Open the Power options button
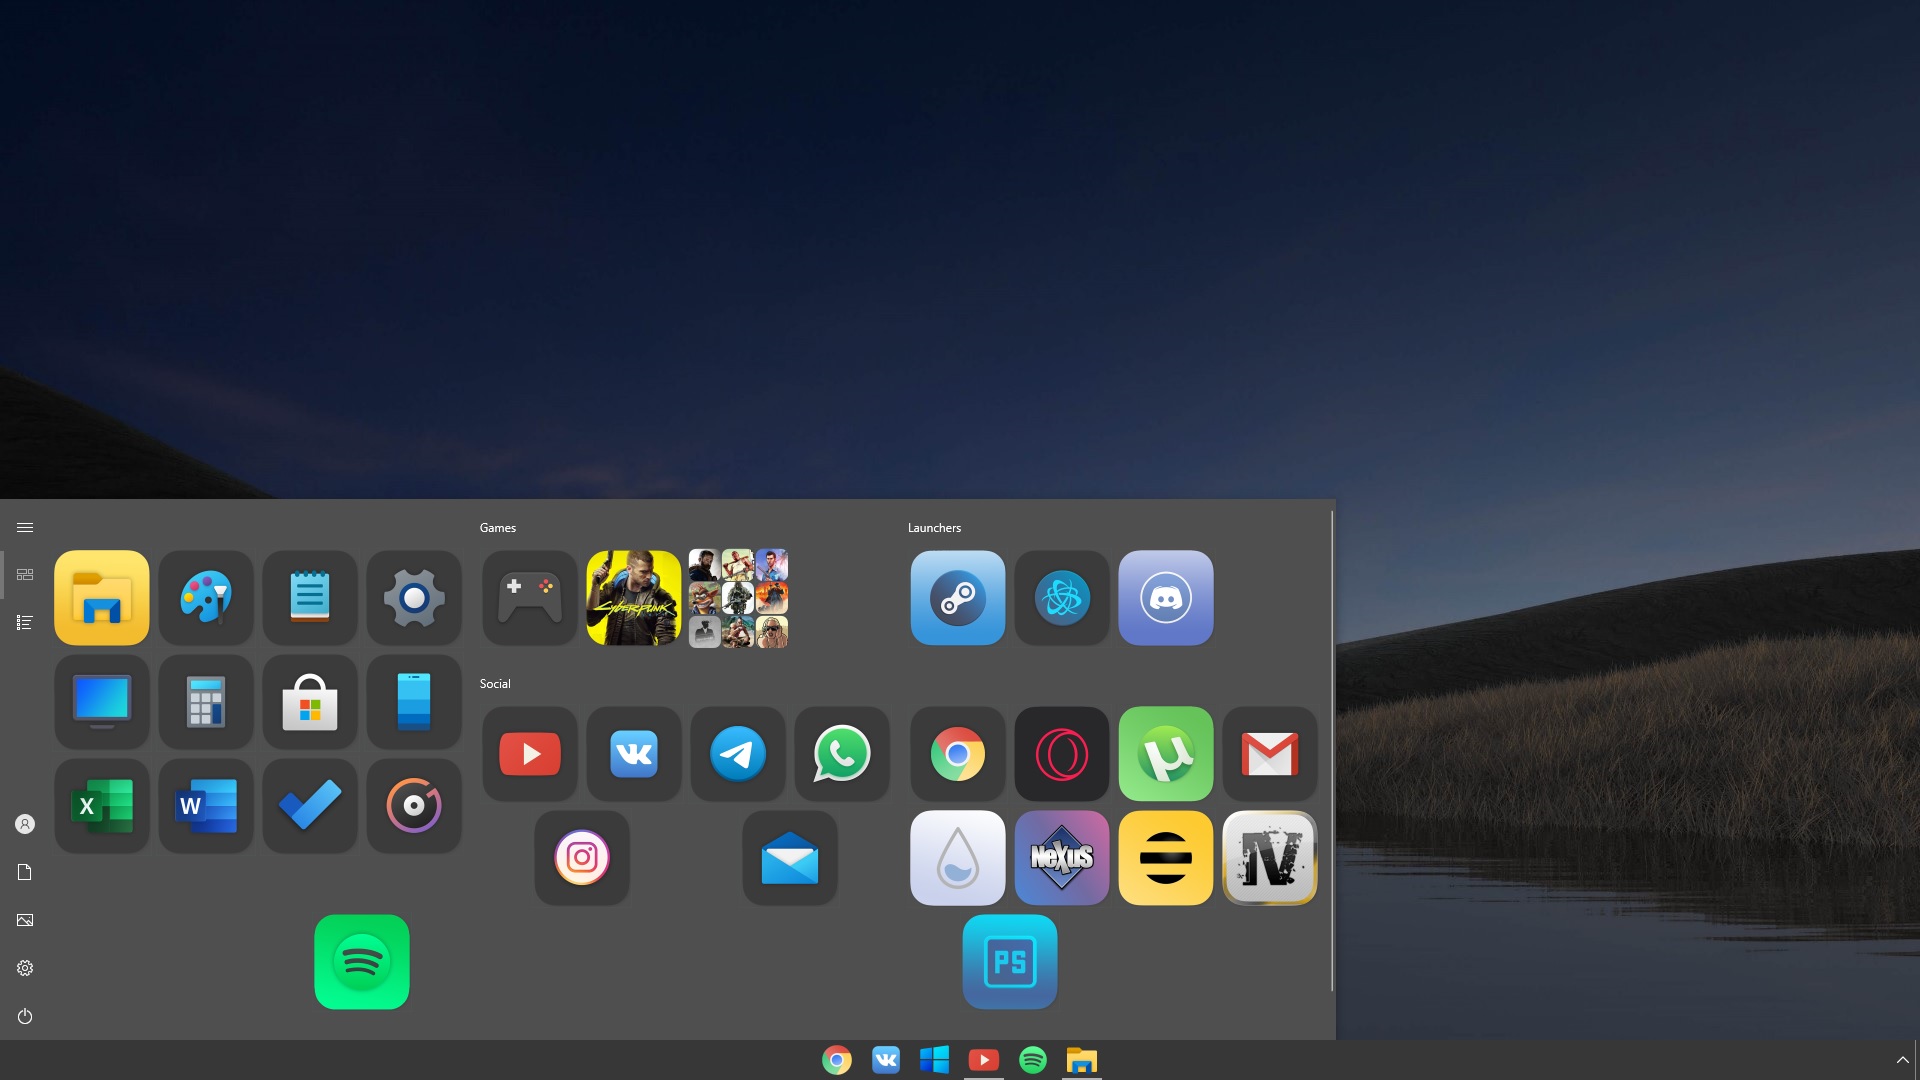 (25, 1016)
